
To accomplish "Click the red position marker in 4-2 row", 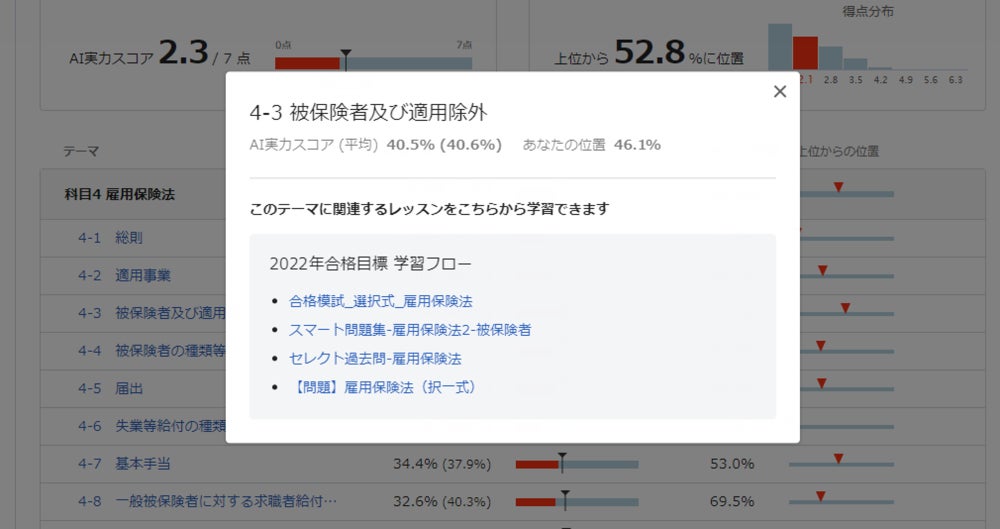I will pyautogui.click(x=822, y=270).
